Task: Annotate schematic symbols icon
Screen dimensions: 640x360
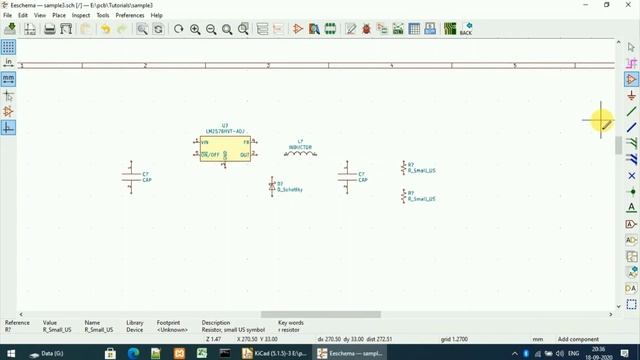Action: (351, 29)
